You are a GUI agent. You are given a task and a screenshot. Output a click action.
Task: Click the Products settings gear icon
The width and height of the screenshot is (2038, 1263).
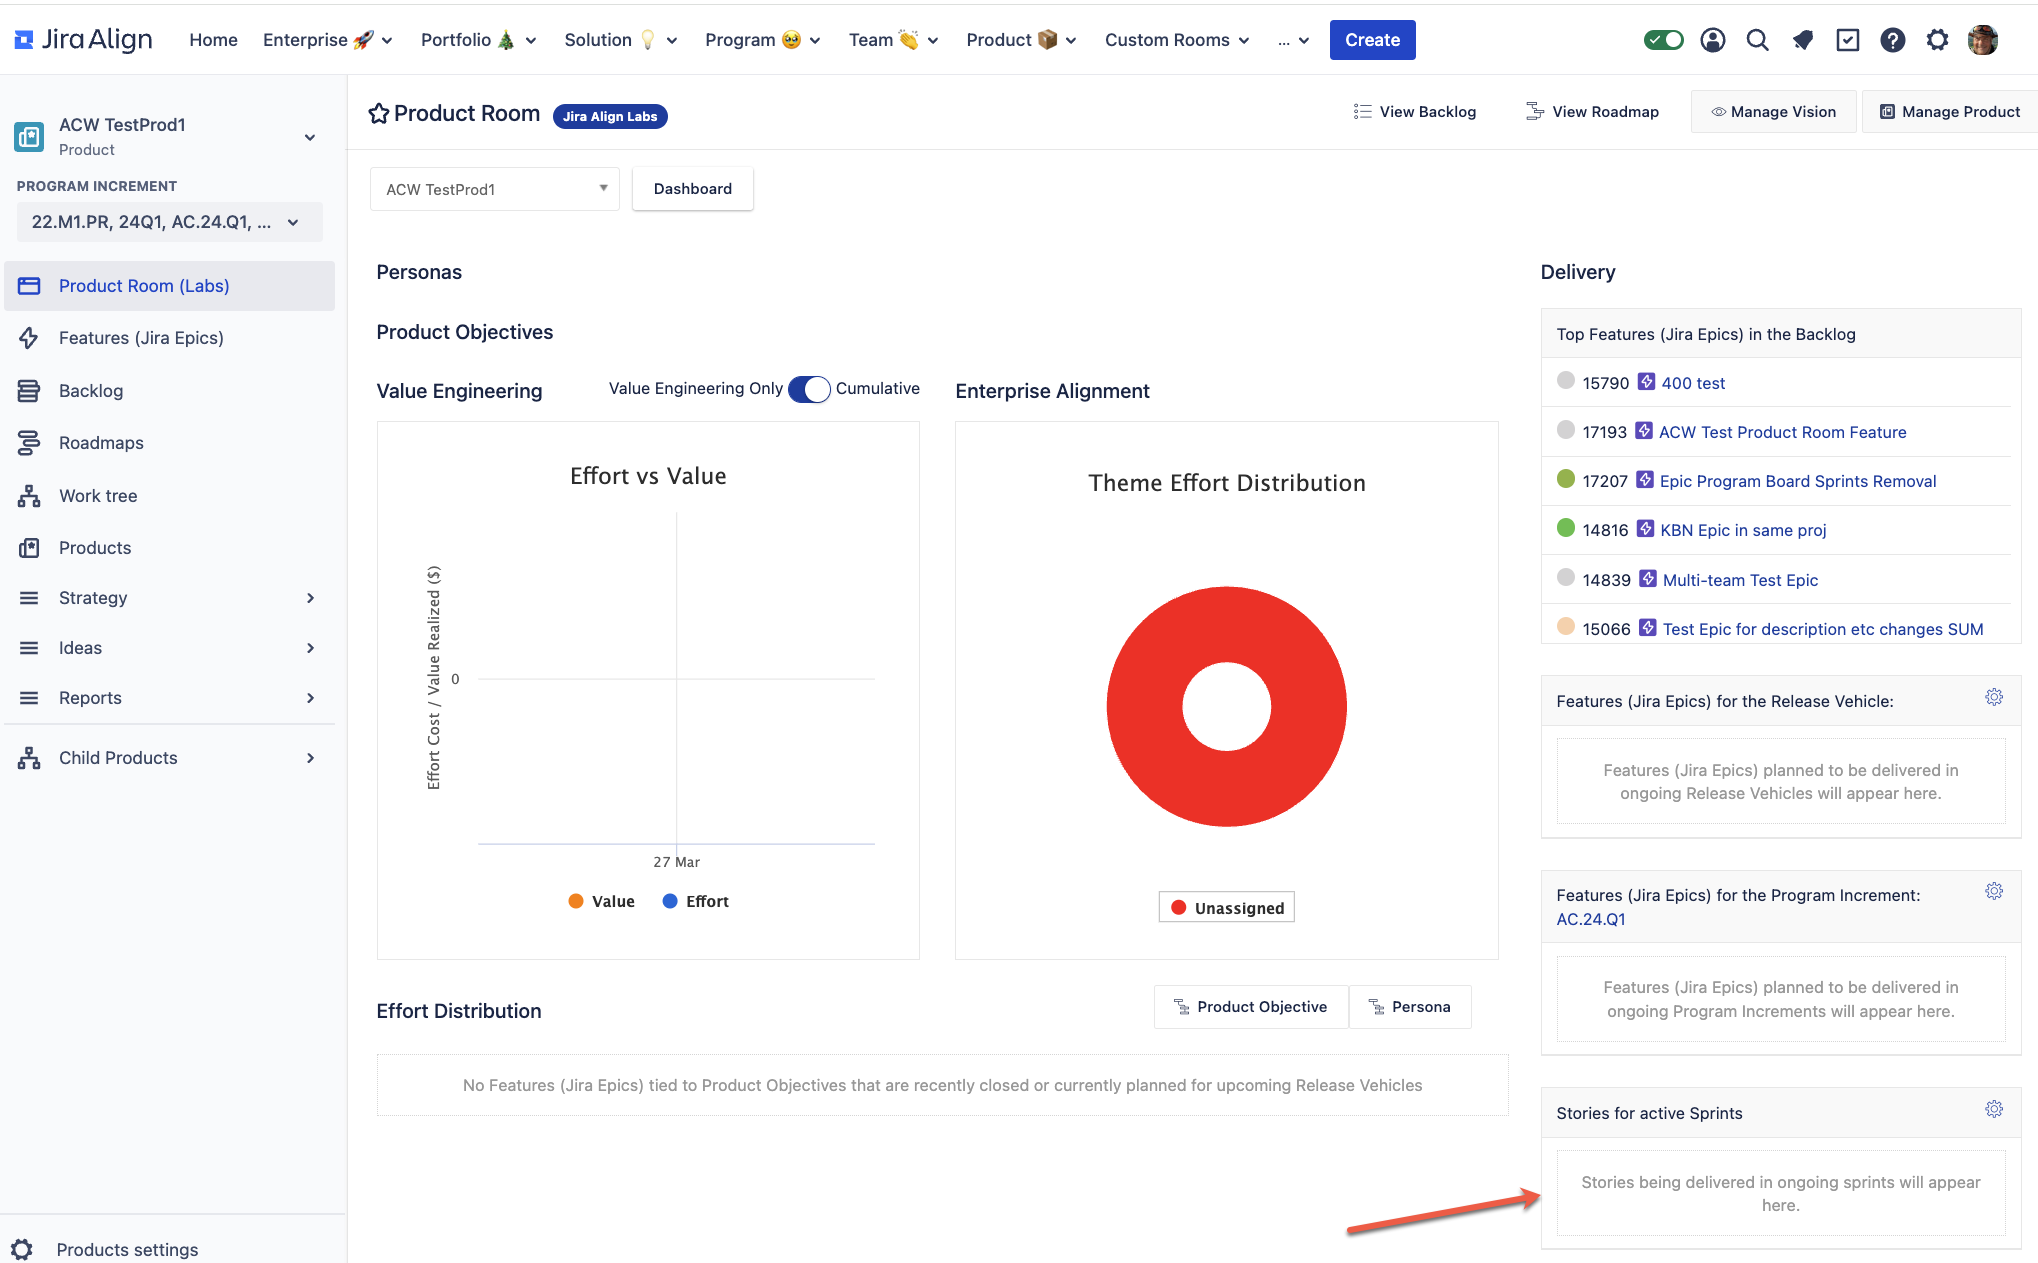[x=22, y=1249]
